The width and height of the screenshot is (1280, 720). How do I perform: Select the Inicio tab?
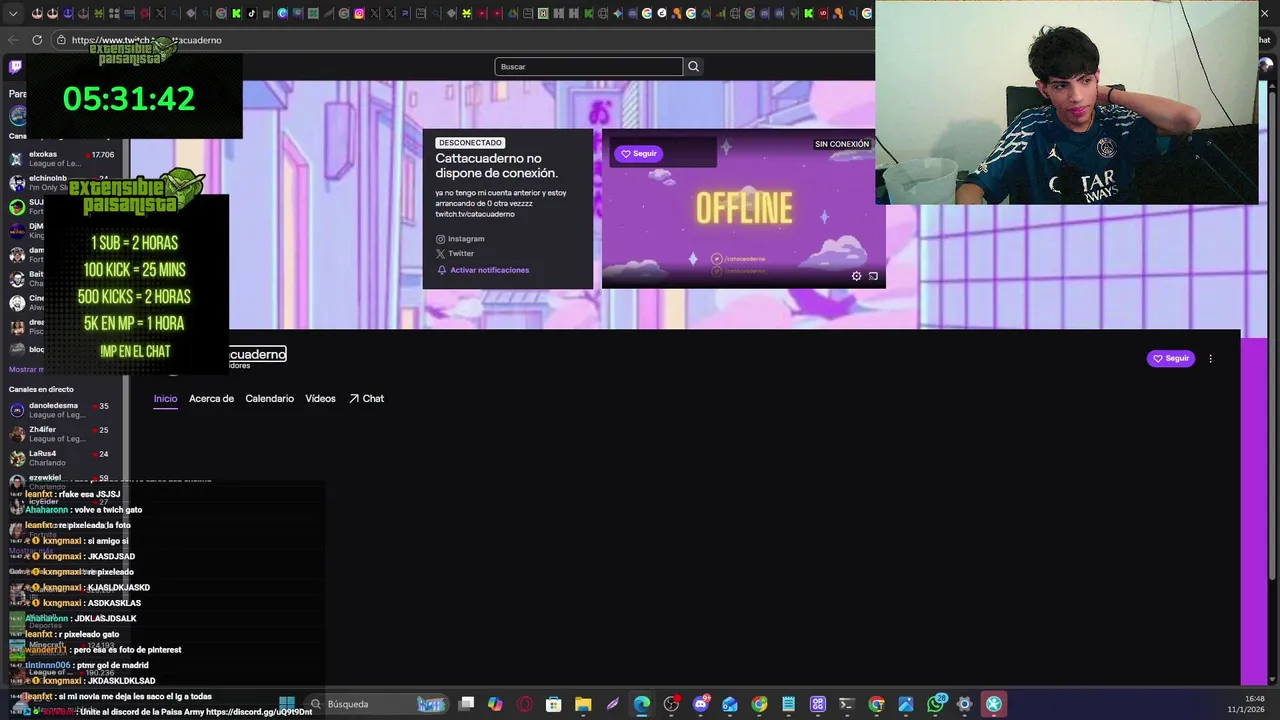pyautogui.click(x=165, y=398)
